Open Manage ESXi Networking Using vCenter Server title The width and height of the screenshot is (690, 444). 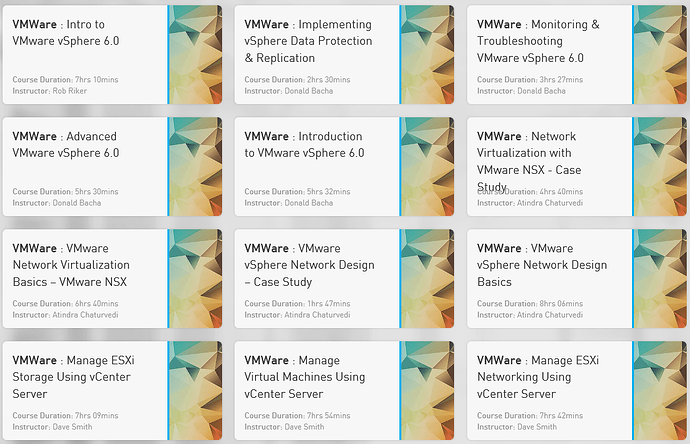538,377
